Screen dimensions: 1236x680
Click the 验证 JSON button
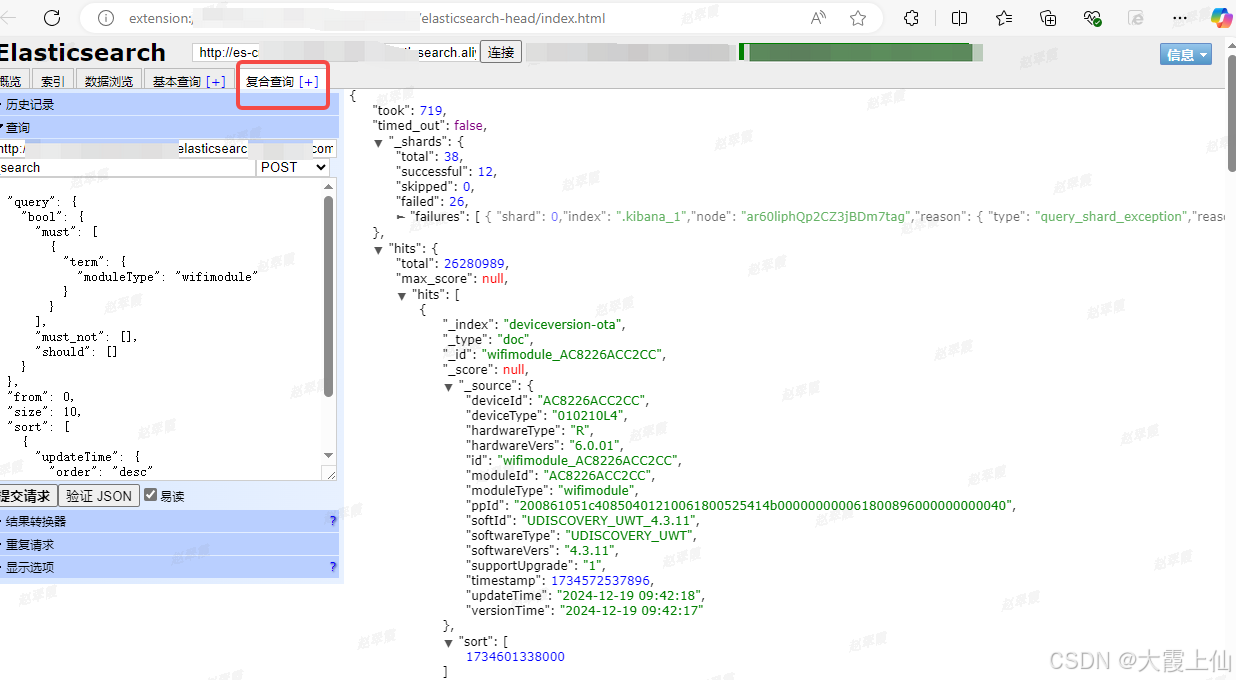pyautogui.click(x=99, y=495)
